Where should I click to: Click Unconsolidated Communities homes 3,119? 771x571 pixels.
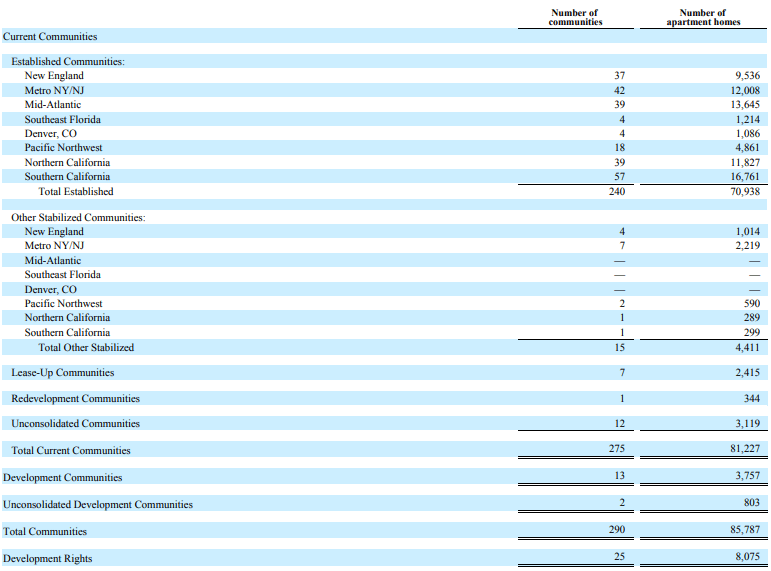click(x=747, y=423)
